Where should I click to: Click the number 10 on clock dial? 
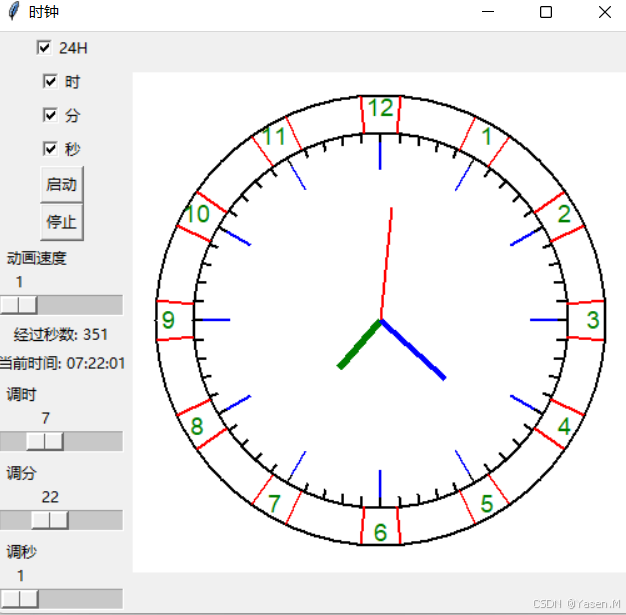197,214
